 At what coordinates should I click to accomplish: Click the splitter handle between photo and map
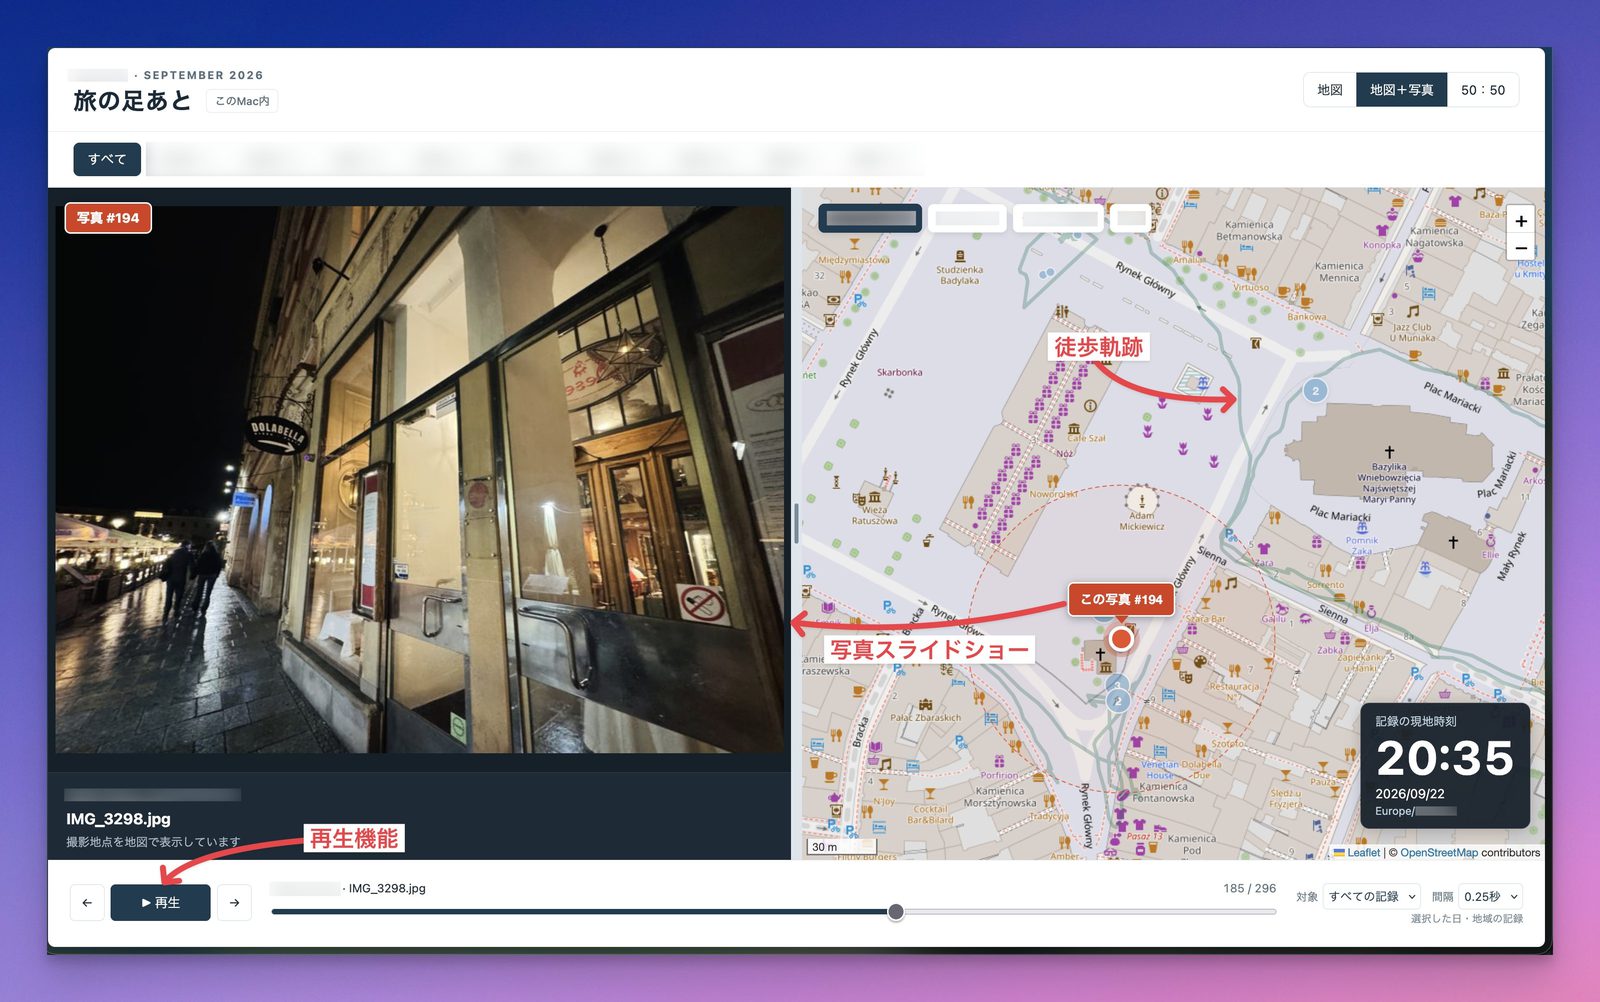click(796, 523)
